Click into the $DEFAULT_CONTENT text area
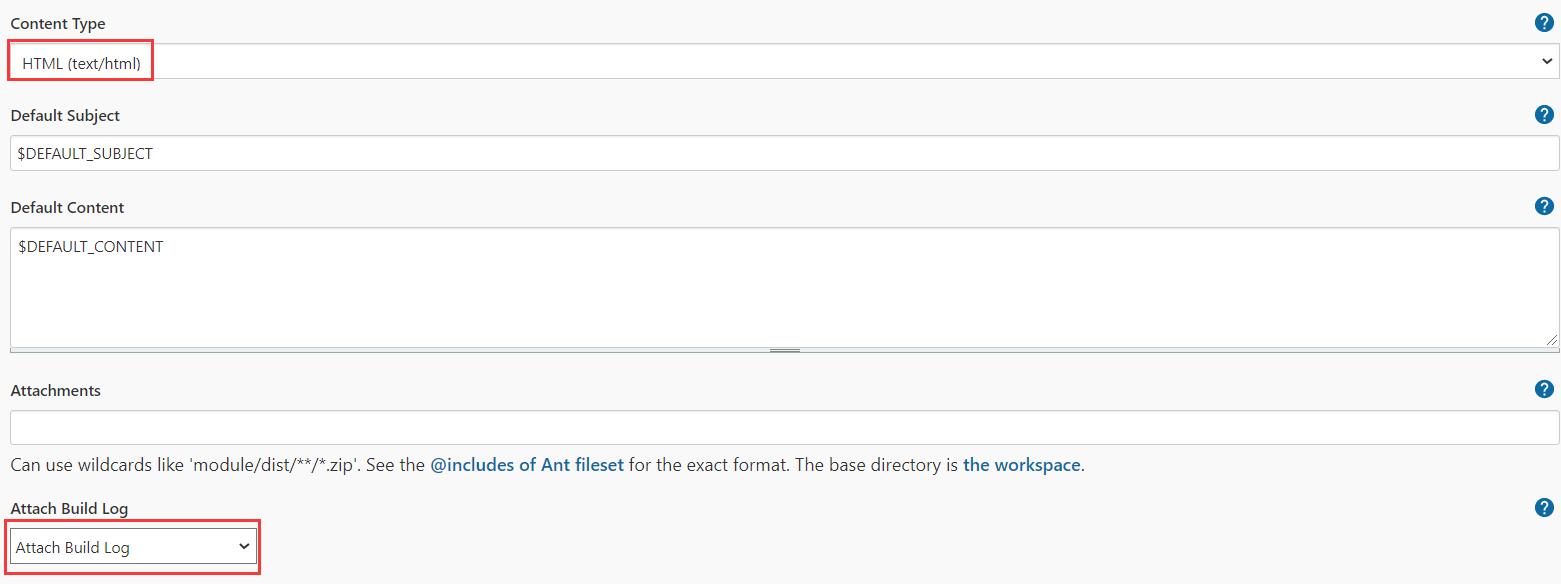 point(784,288)
